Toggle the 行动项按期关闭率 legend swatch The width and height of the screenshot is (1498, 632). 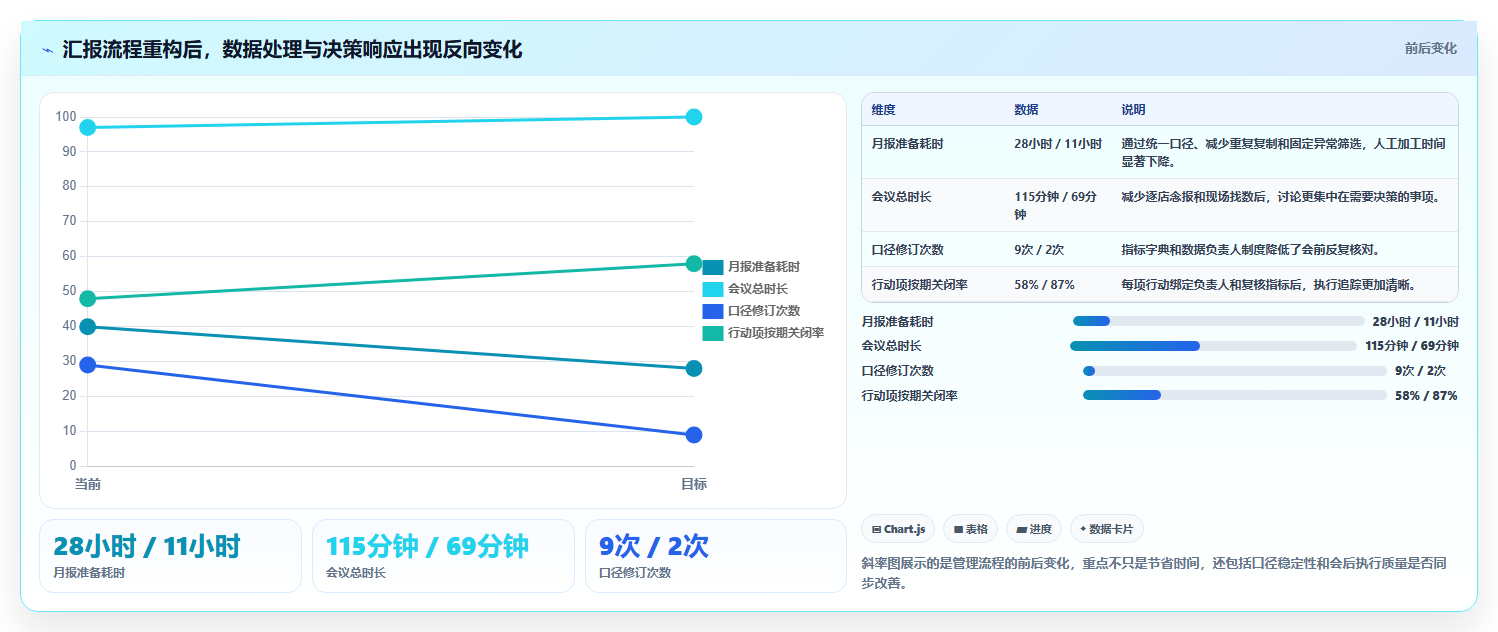[712, 333]
